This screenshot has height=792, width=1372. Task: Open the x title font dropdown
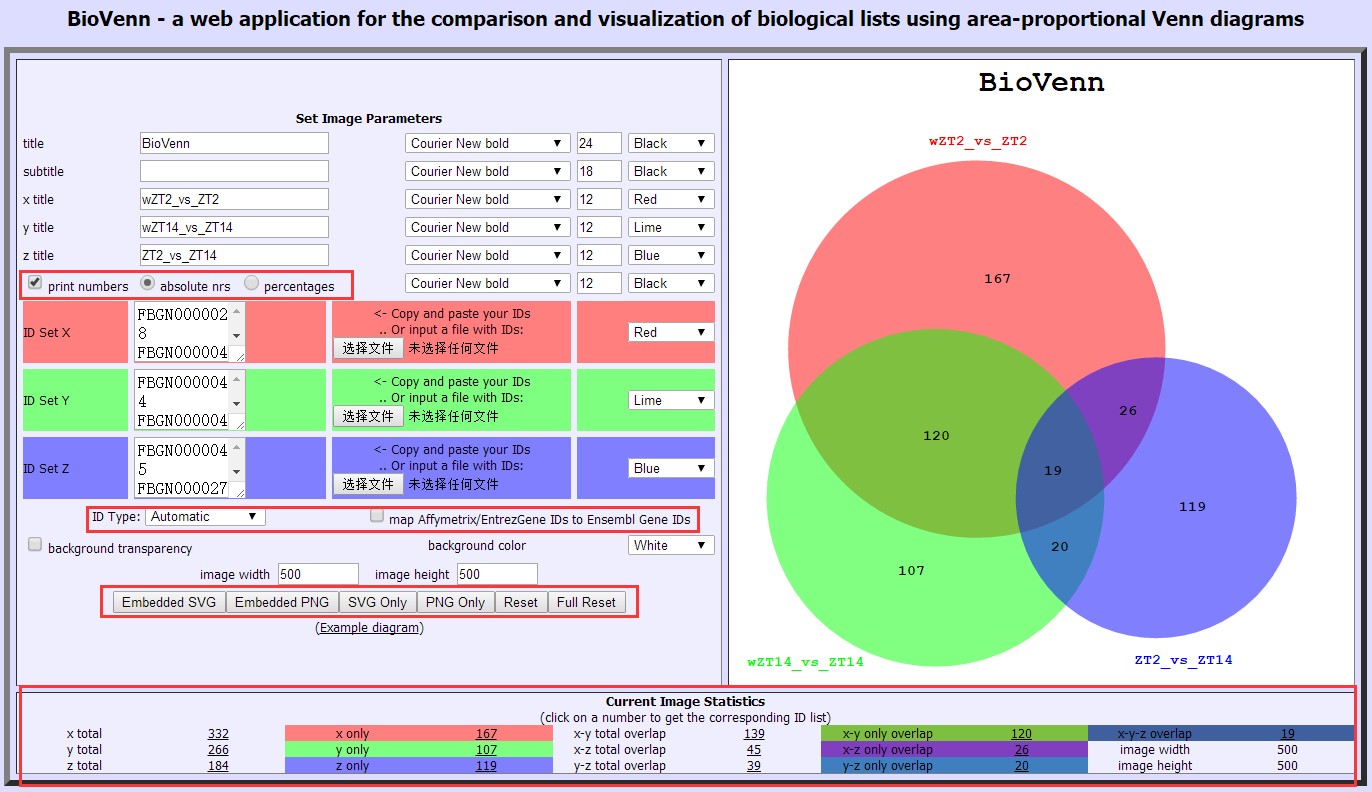pos(487,199)
